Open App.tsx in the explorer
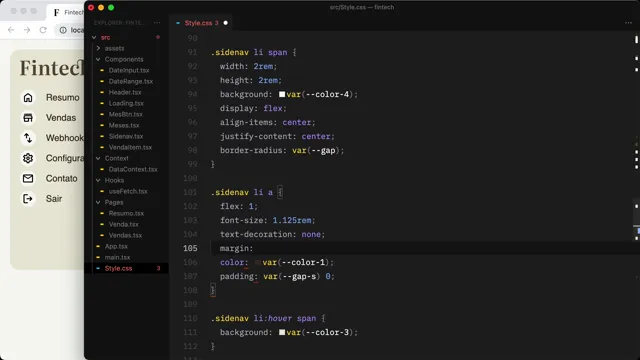This screenshot has height=360, width=640. point(116,247)
